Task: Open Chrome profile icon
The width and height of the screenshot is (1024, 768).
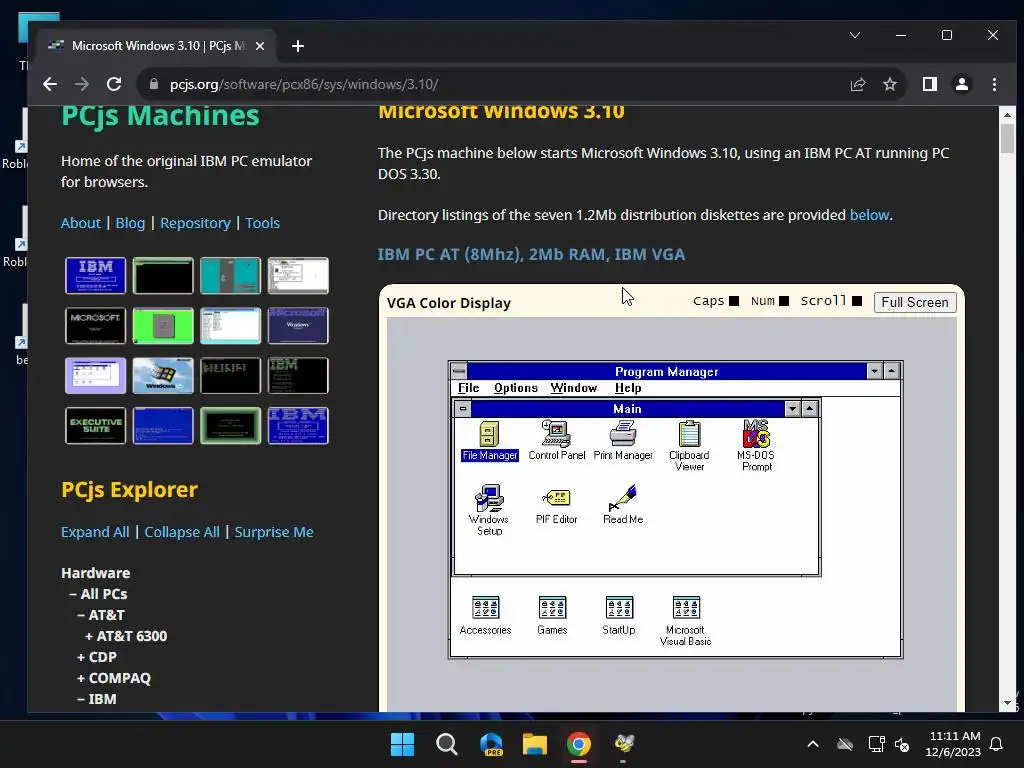Action: tap(962, 84)
